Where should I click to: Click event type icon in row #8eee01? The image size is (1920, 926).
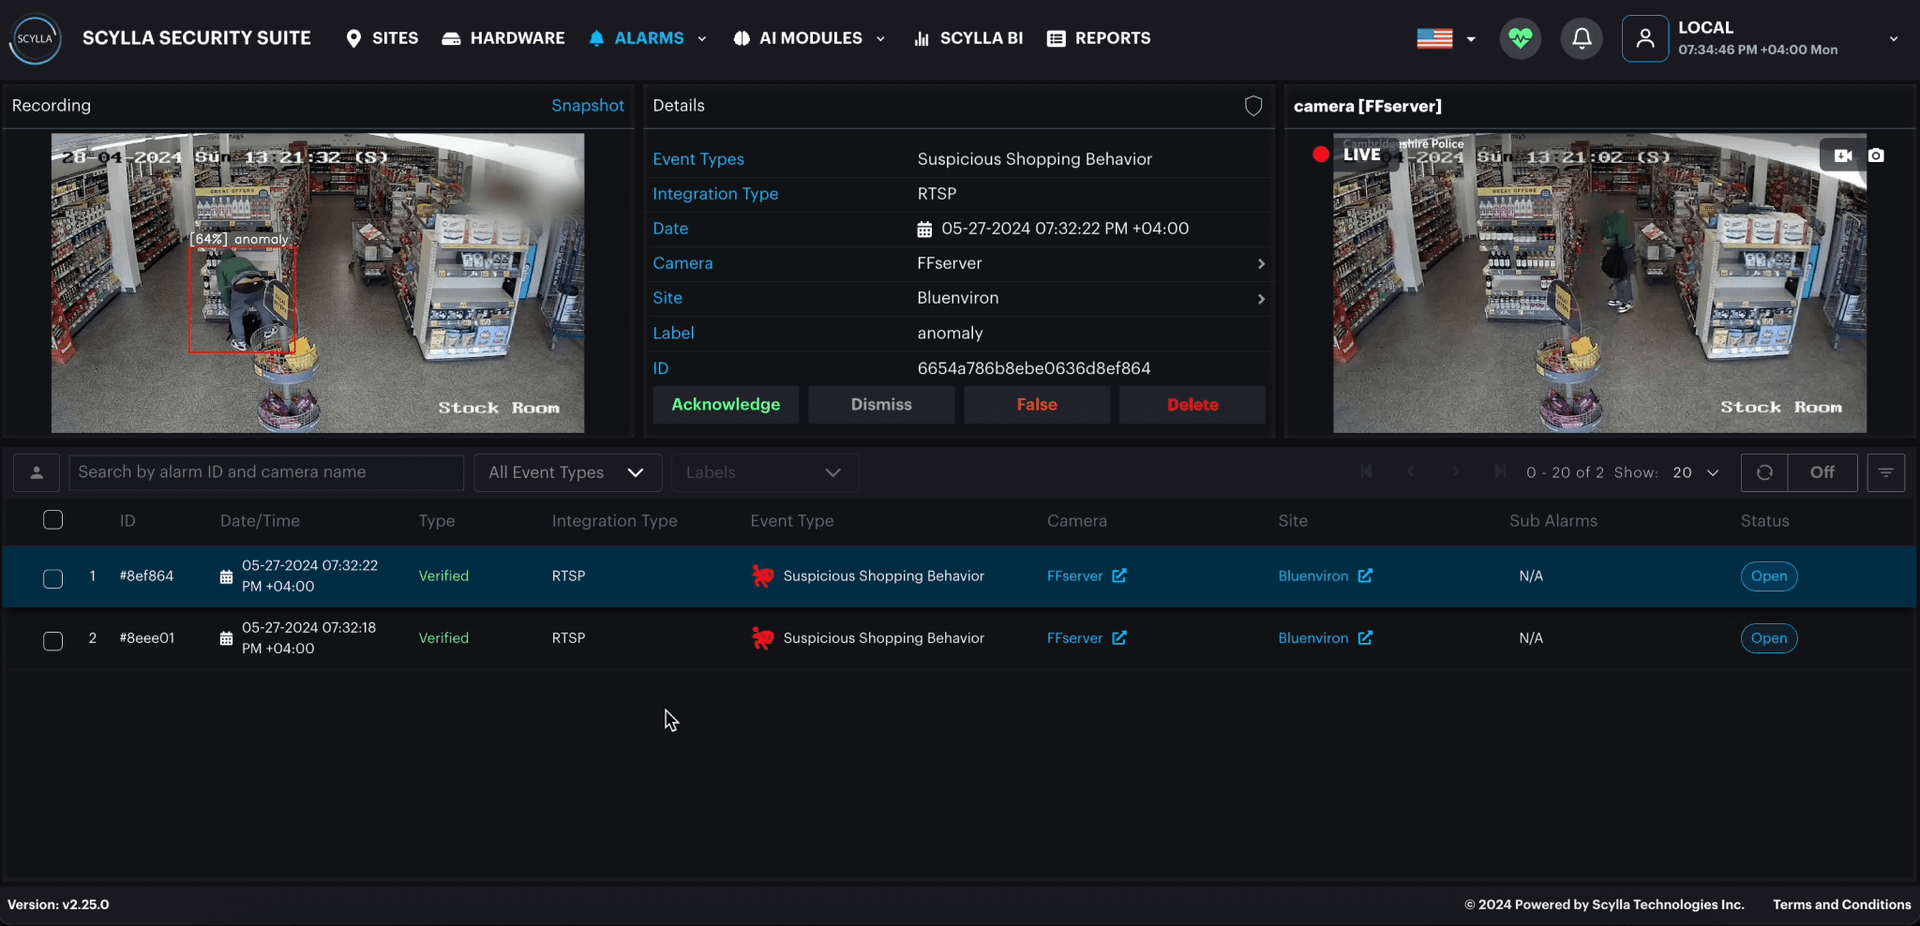point(763,639)
